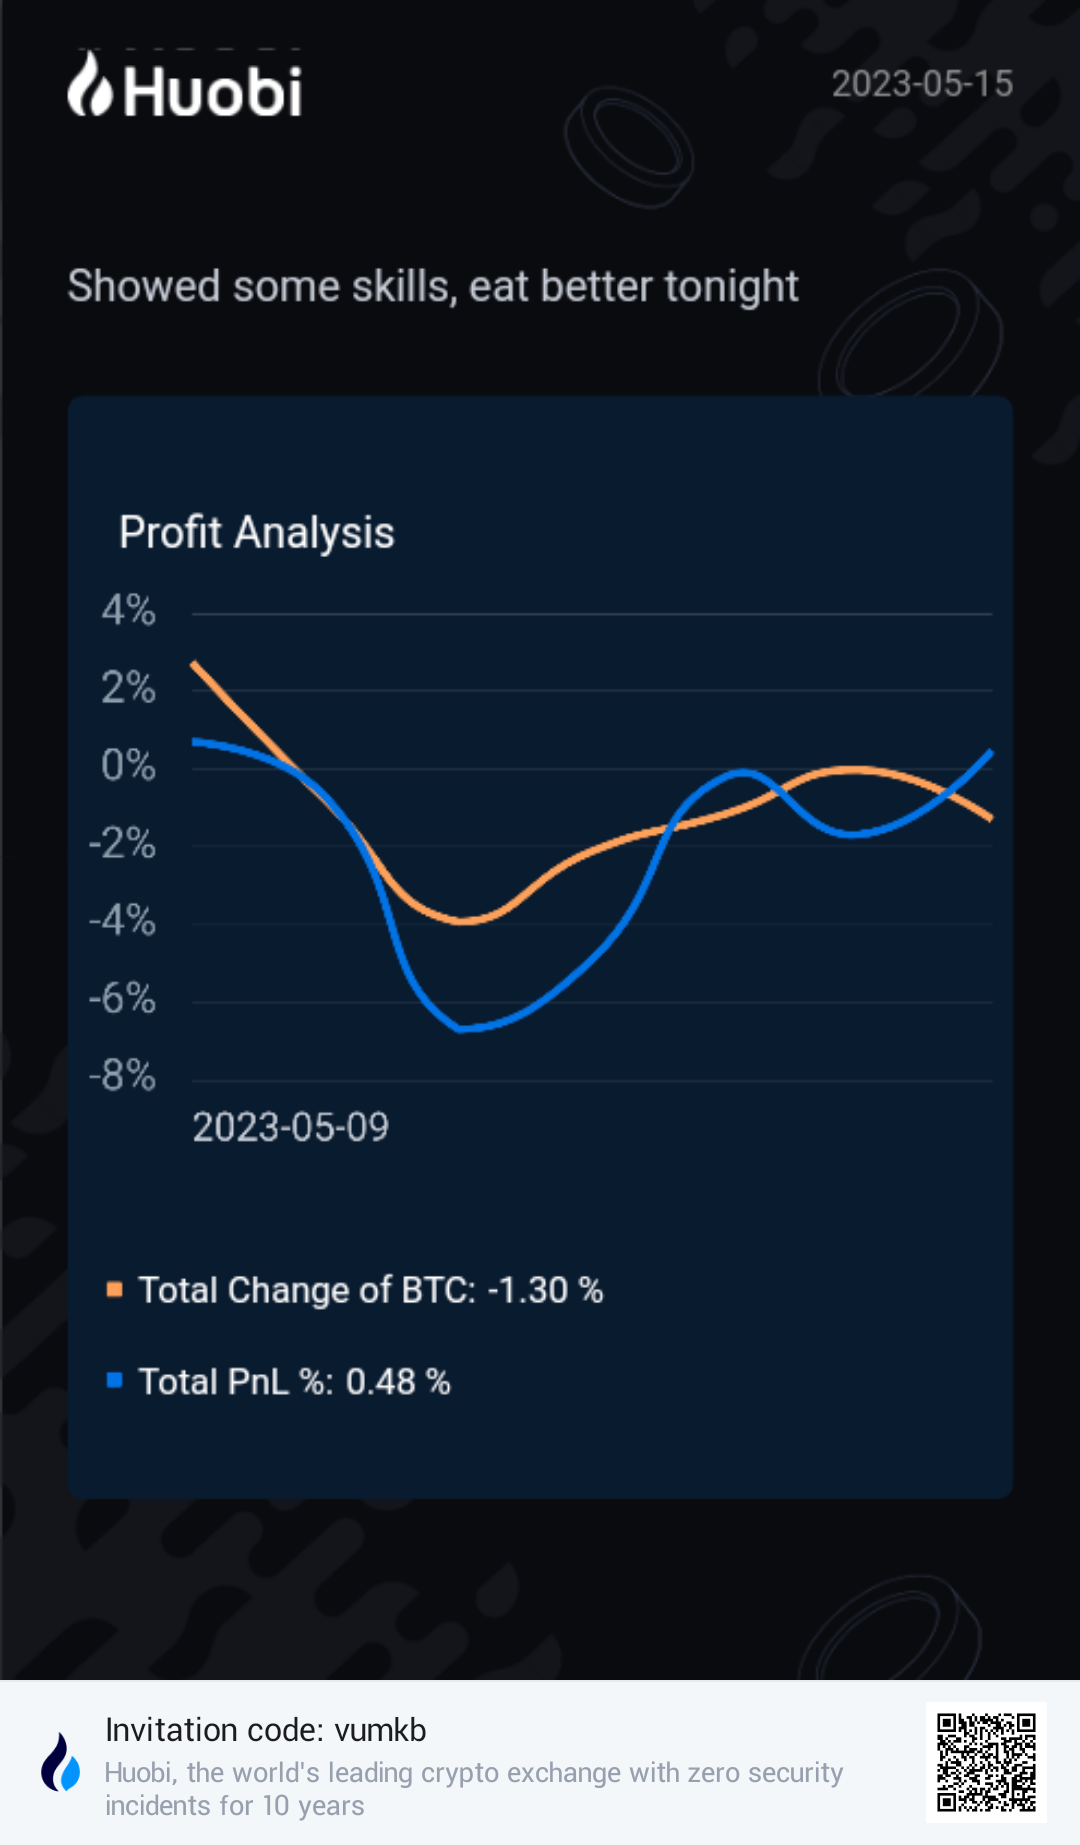Click the blue PnL legend square
Screen dimensions: 1080x1845
(x=115, y=1381)
